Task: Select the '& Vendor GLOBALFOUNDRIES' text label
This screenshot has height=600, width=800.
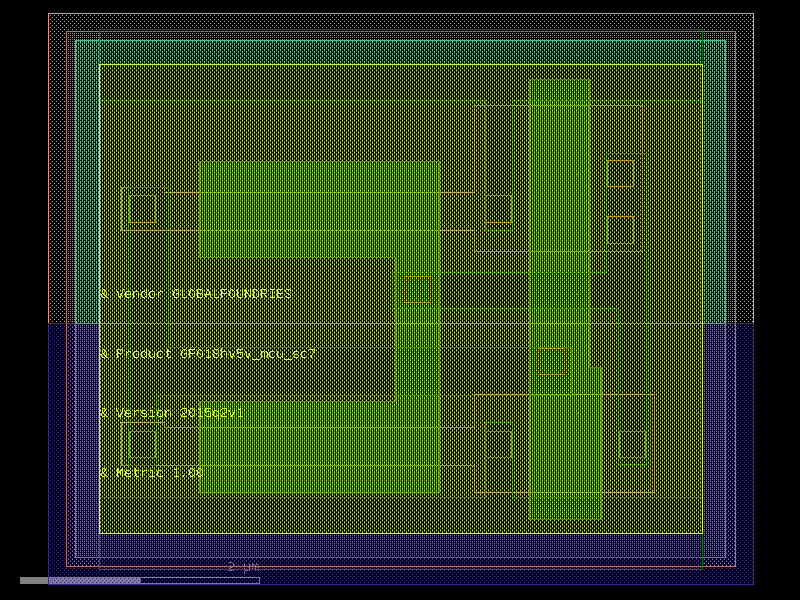Action: (195, 294)
